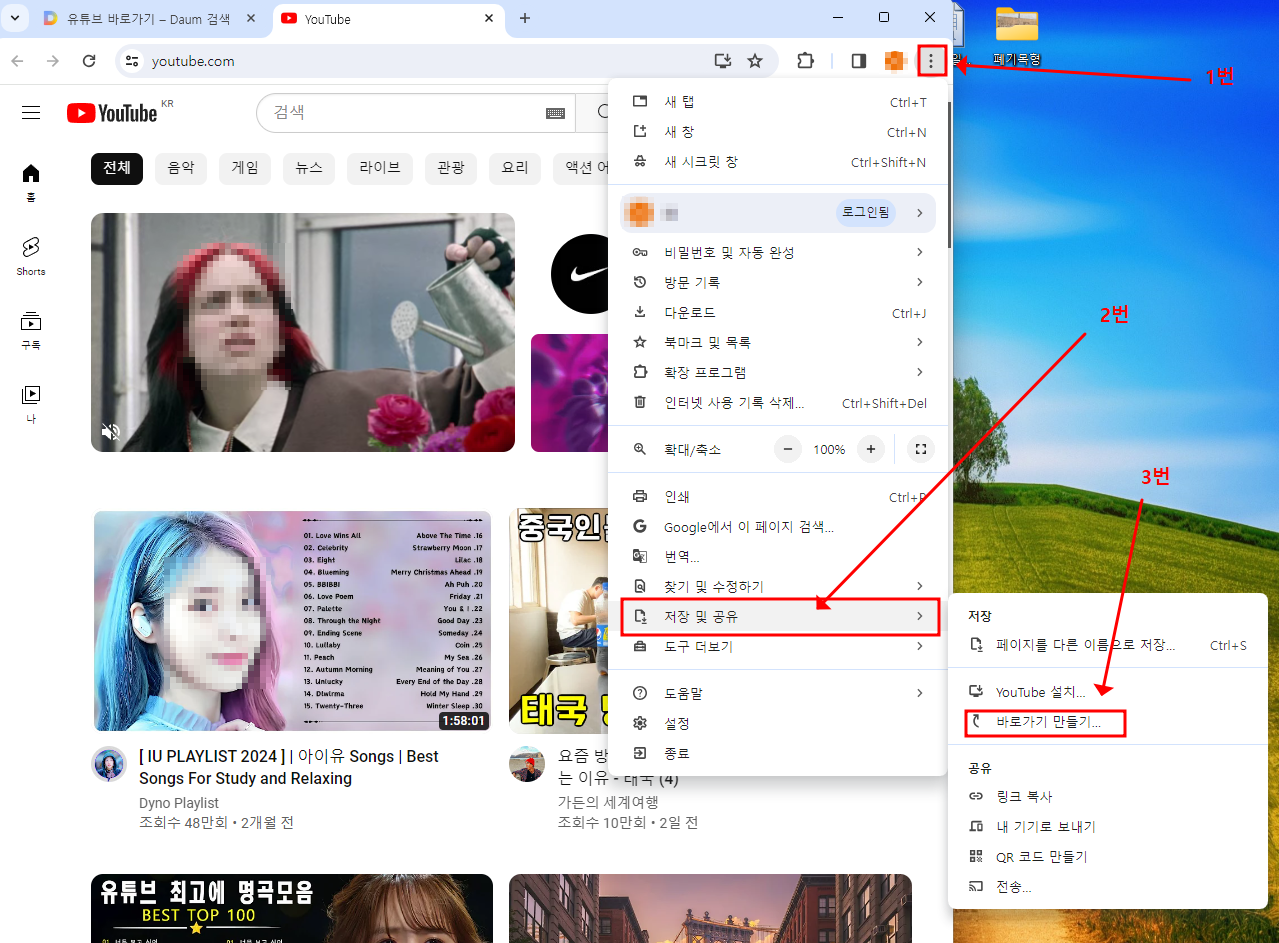Click the Chrome profile avatar icon in toolbar
Viewport: 1279px width, 943px height.
pyautogui.click(x=895, y=61)
